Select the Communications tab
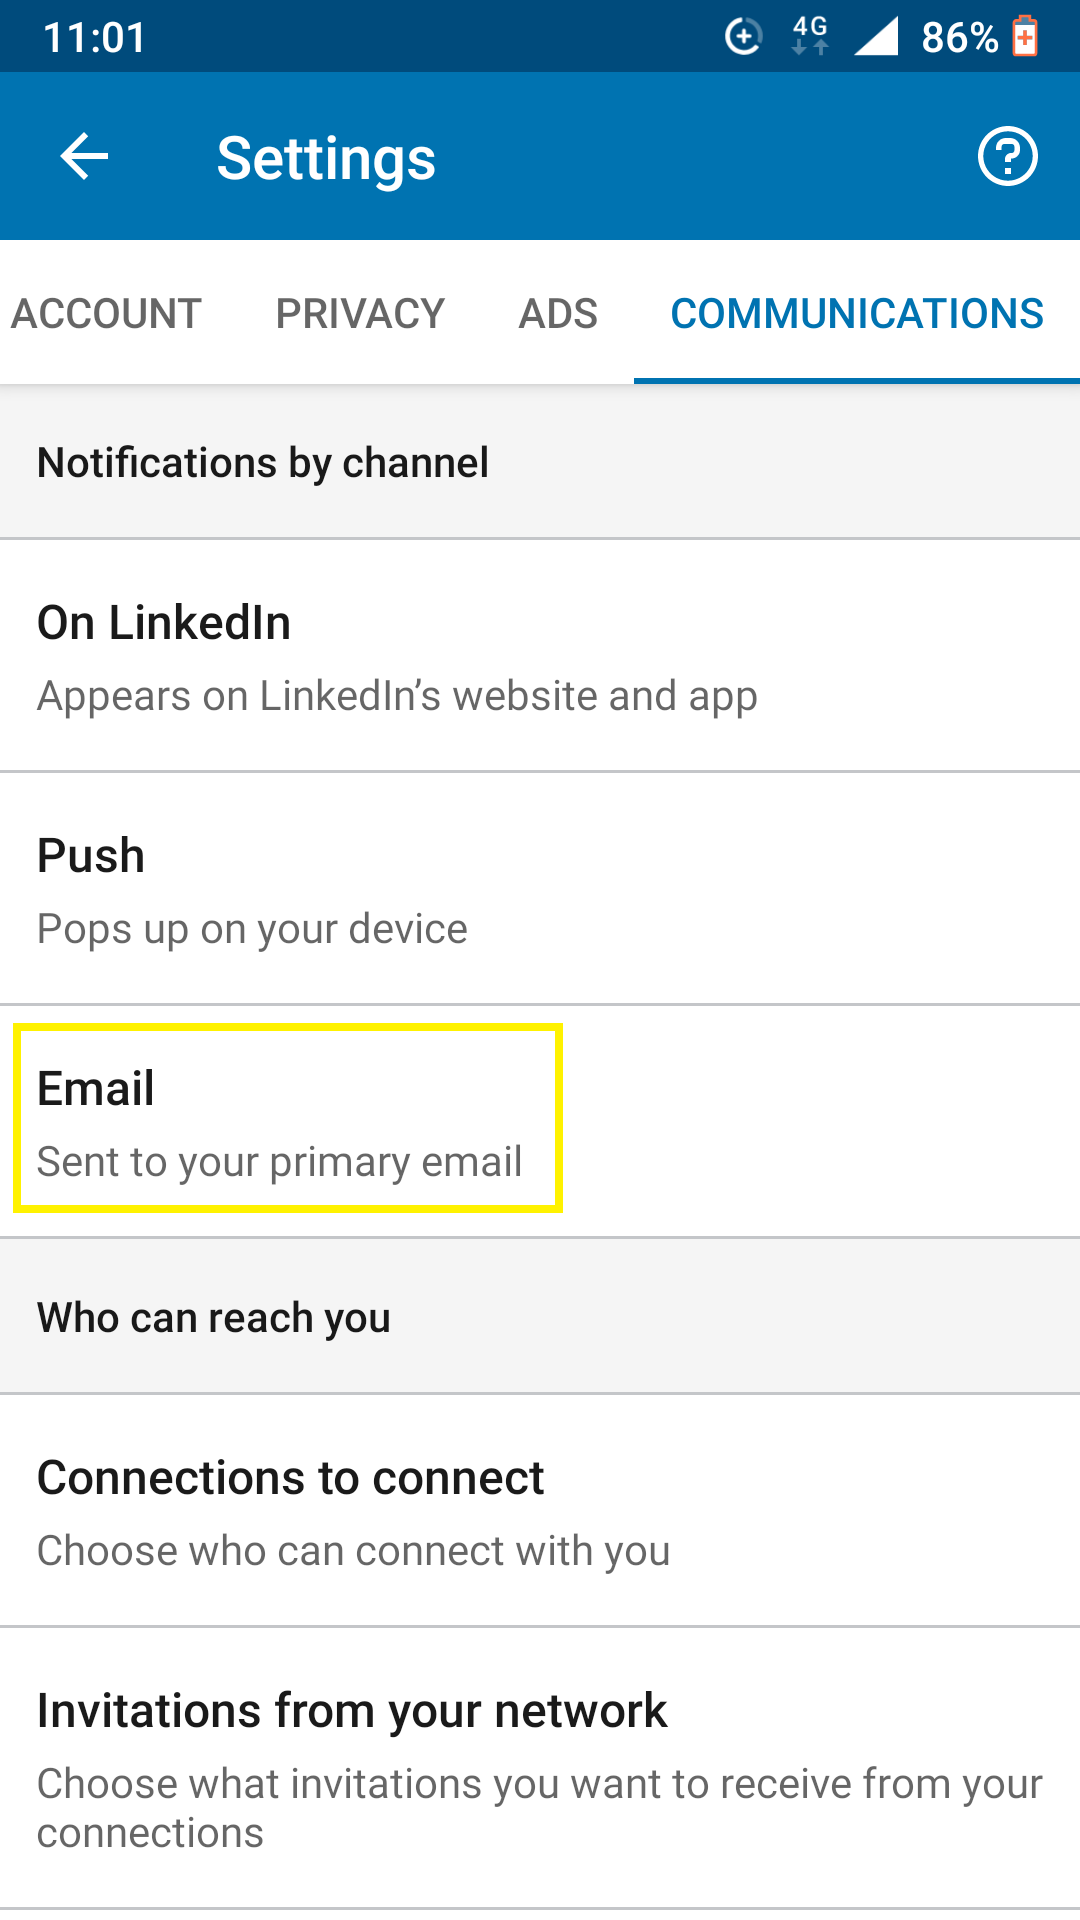The height and width of the screenshot is (1920, 1080). (857, 313)
